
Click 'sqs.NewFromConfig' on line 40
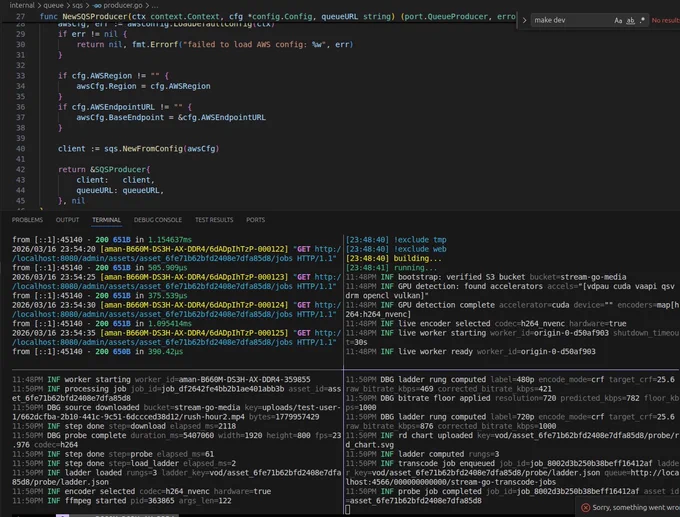point(144,149)
